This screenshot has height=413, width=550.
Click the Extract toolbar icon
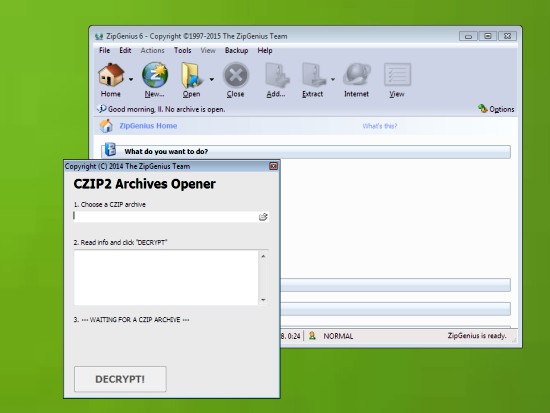point(313,75)
